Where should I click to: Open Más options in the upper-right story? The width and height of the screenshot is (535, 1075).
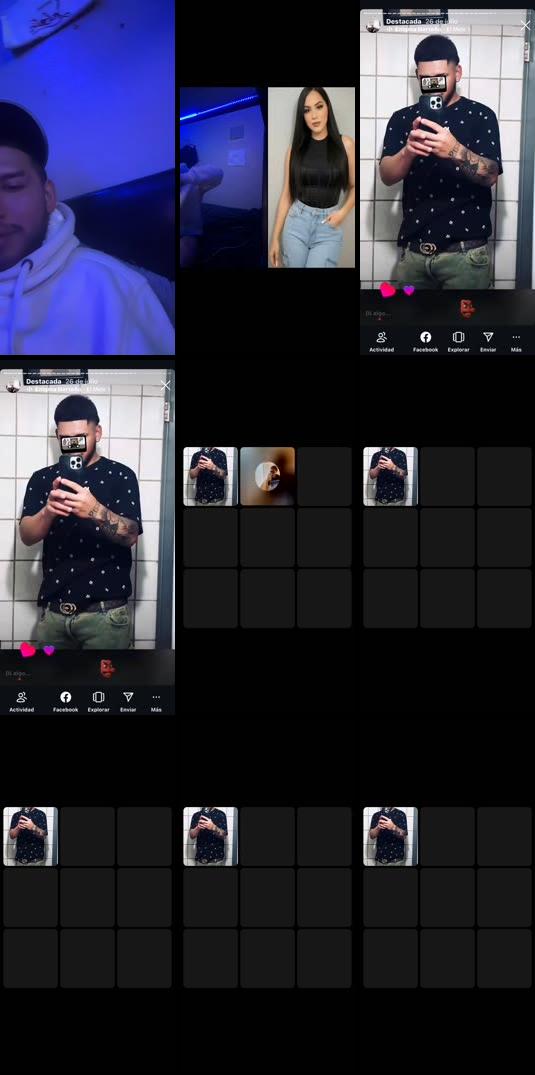click(516, 341)
